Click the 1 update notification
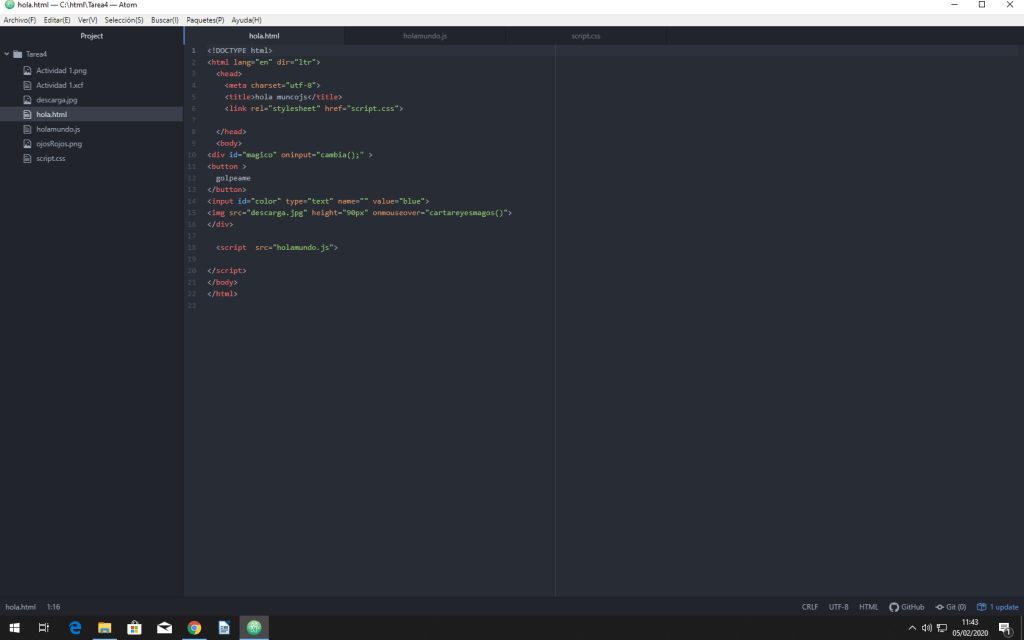The width and height of the screenshot is (1024, 640). [x=998, y=607]
